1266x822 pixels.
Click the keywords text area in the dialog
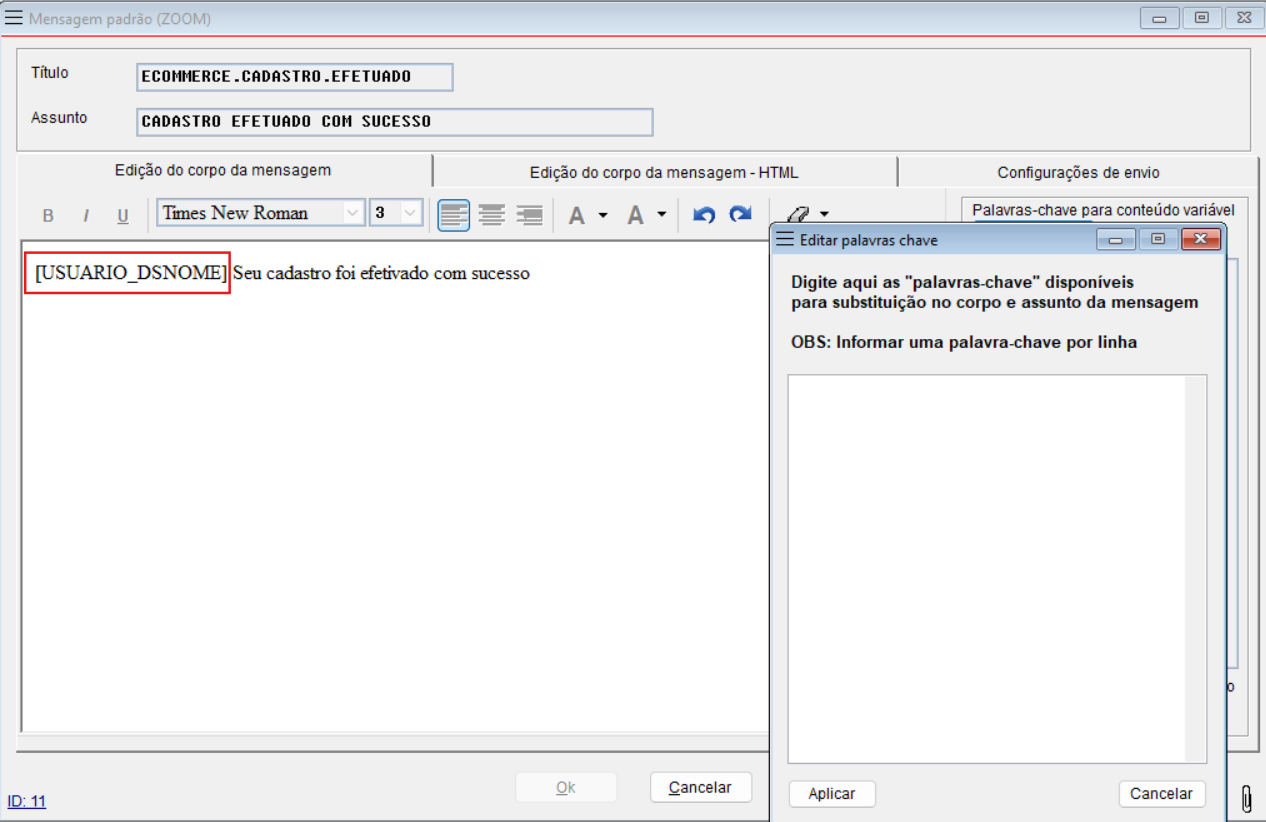click(x=986, y=568)
